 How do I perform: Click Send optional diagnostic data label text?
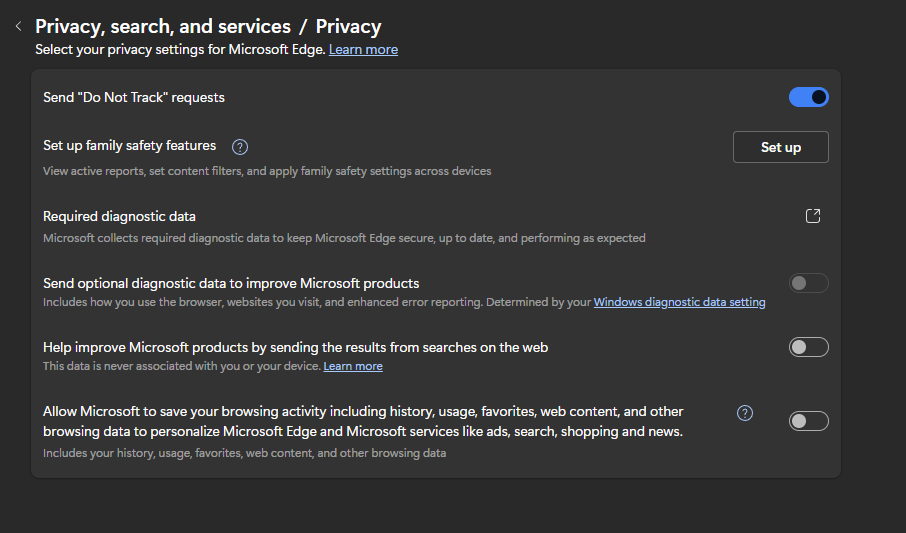[x=231, y=283]
